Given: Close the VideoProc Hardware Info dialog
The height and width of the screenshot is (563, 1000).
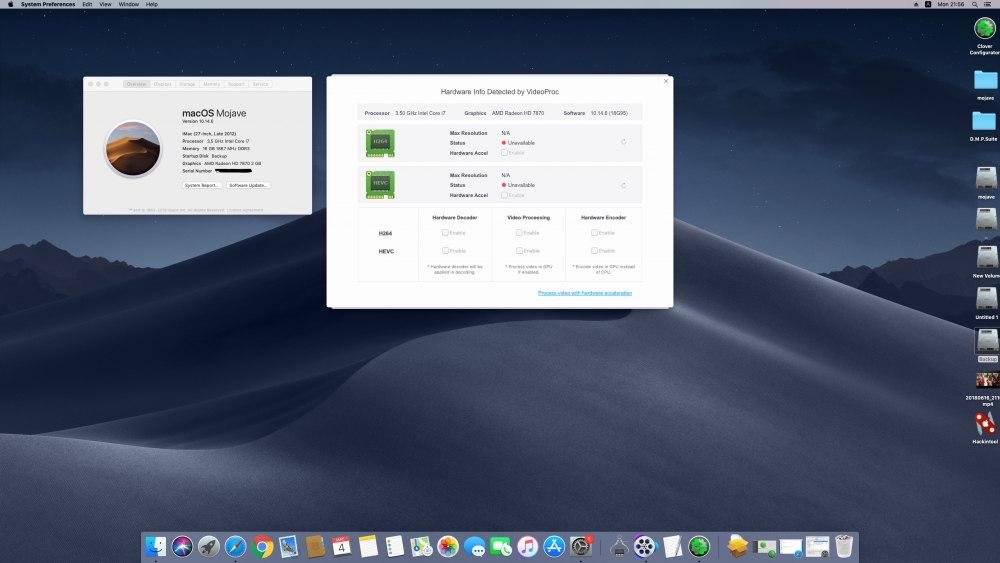Looking at the screenshot, I should click(x=666, y=81).
